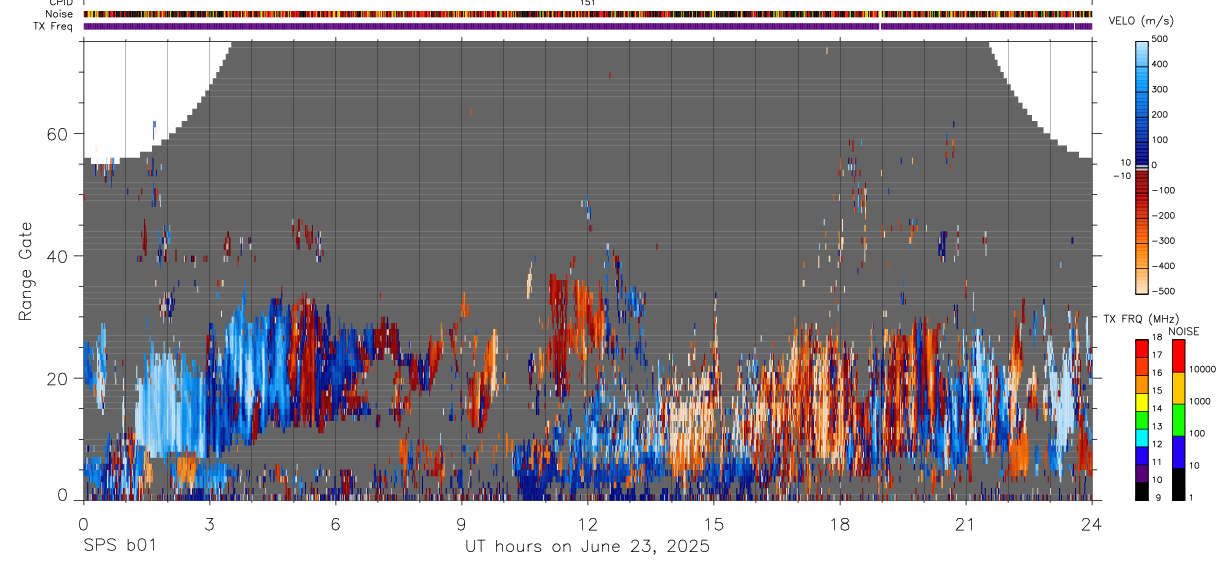Click the 'SPS b01' radar beam label

pos(119,547)
